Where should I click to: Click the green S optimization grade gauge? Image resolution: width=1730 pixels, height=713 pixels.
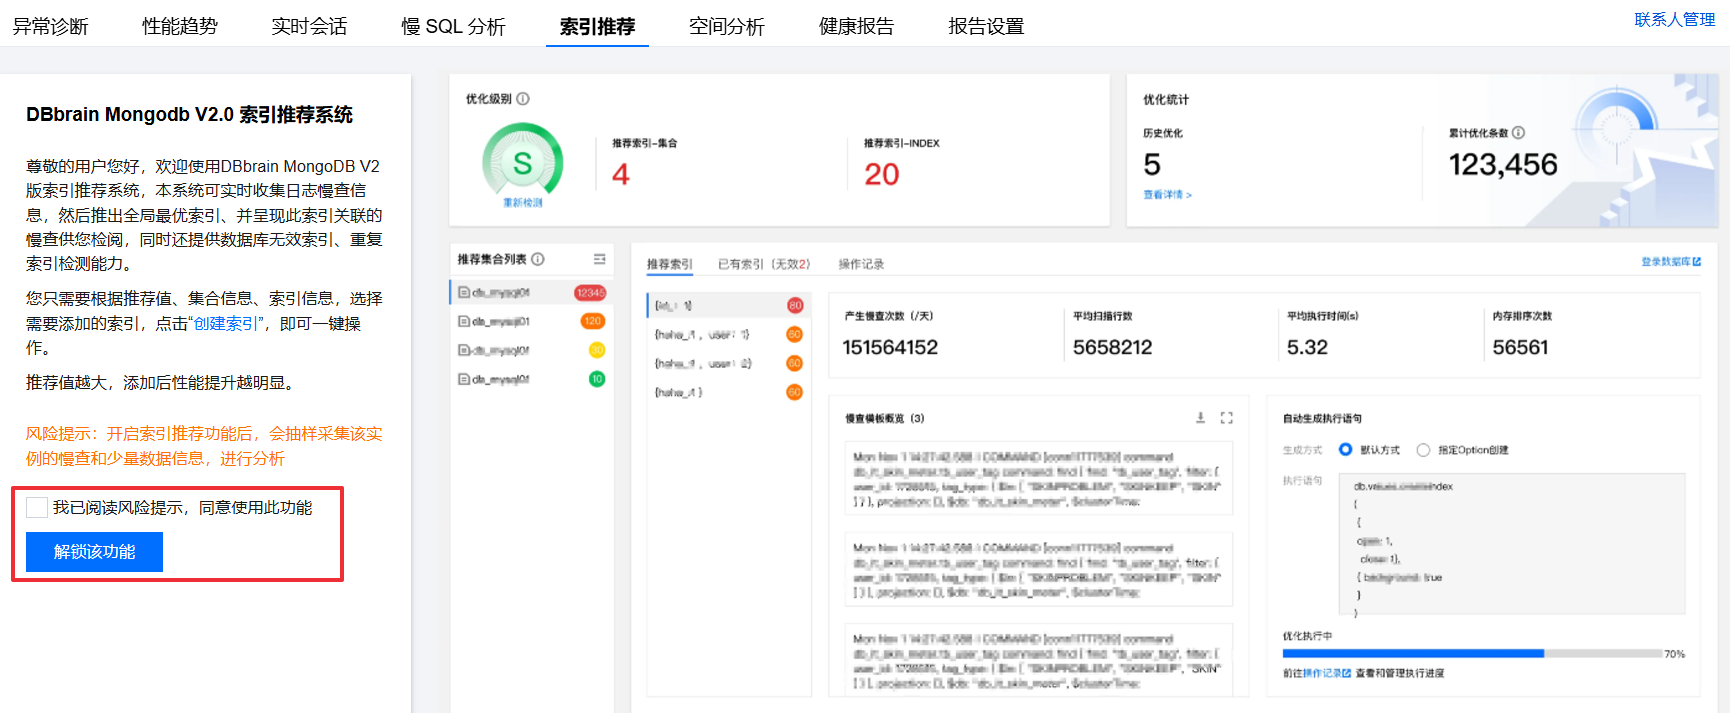[522, 162]
